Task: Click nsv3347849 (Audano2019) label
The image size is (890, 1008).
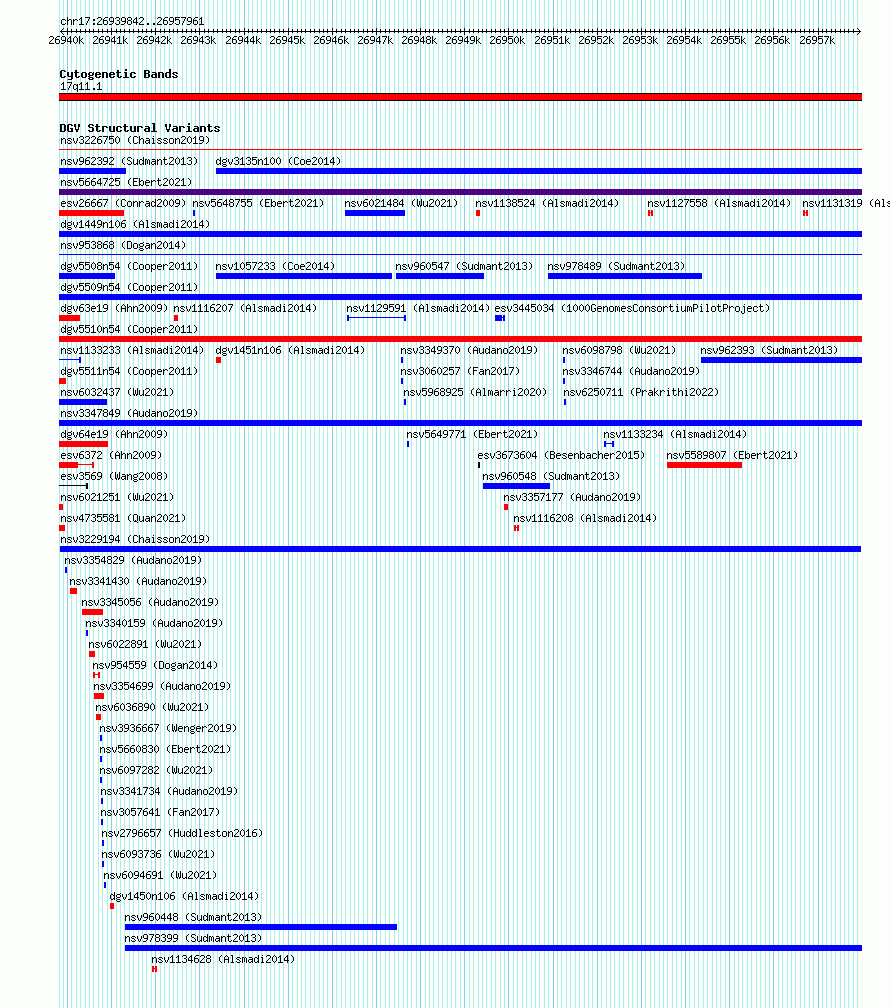Action: click(129, 413)
